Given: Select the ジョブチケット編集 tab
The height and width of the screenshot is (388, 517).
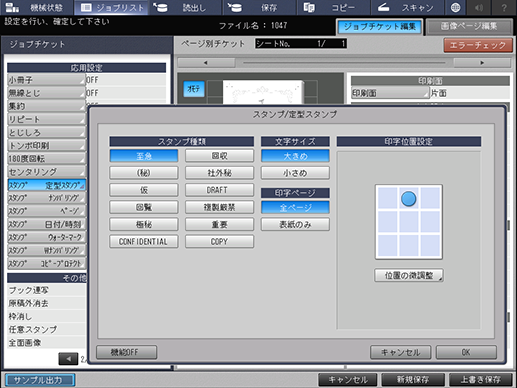Looking at the screenshot, I should (379, 27).
